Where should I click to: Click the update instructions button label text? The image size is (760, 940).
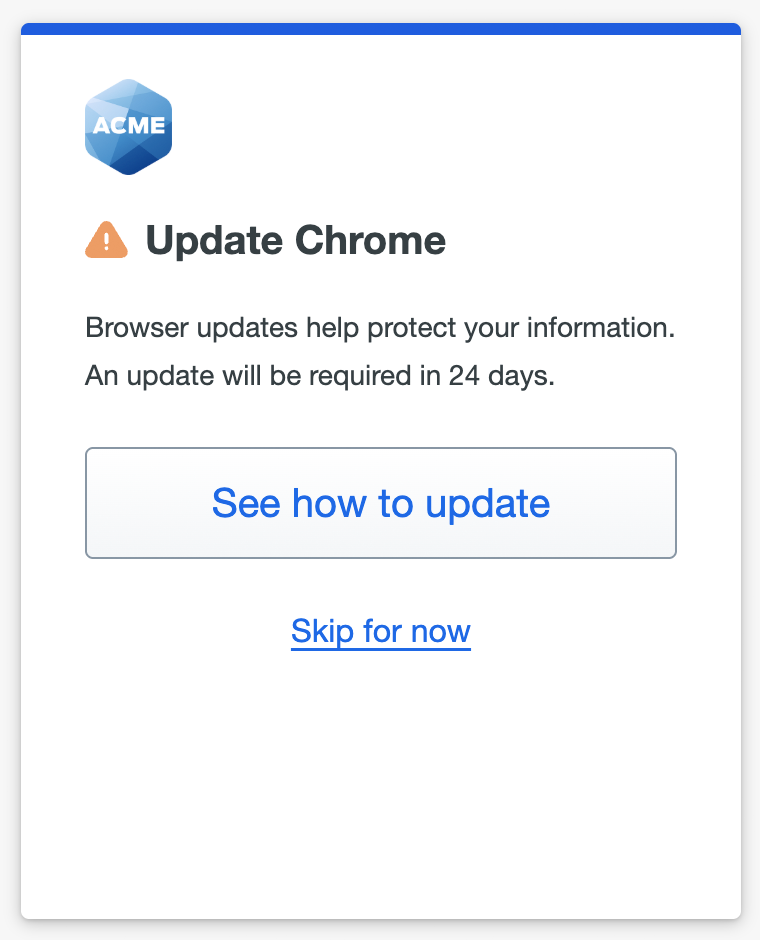pyautogui.click(x=380, y=503)
